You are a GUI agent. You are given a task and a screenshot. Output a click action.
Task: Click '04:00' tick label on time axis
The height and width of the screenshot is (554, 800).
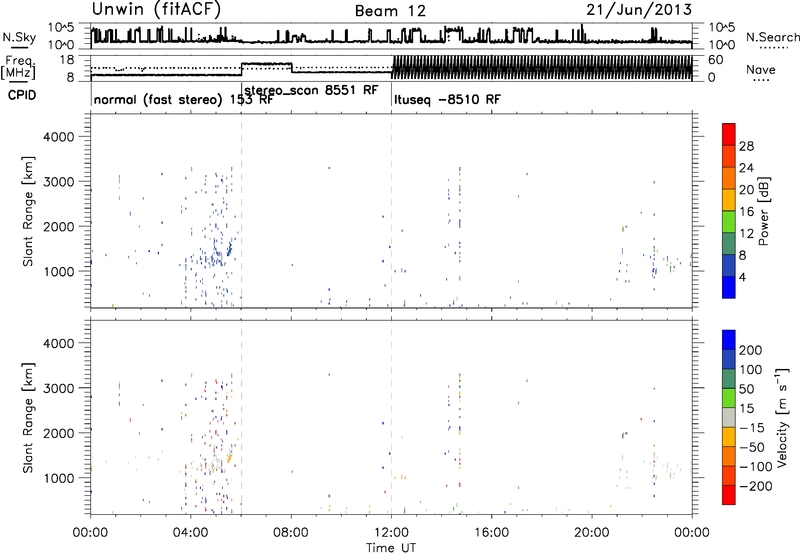pos(191,533)
